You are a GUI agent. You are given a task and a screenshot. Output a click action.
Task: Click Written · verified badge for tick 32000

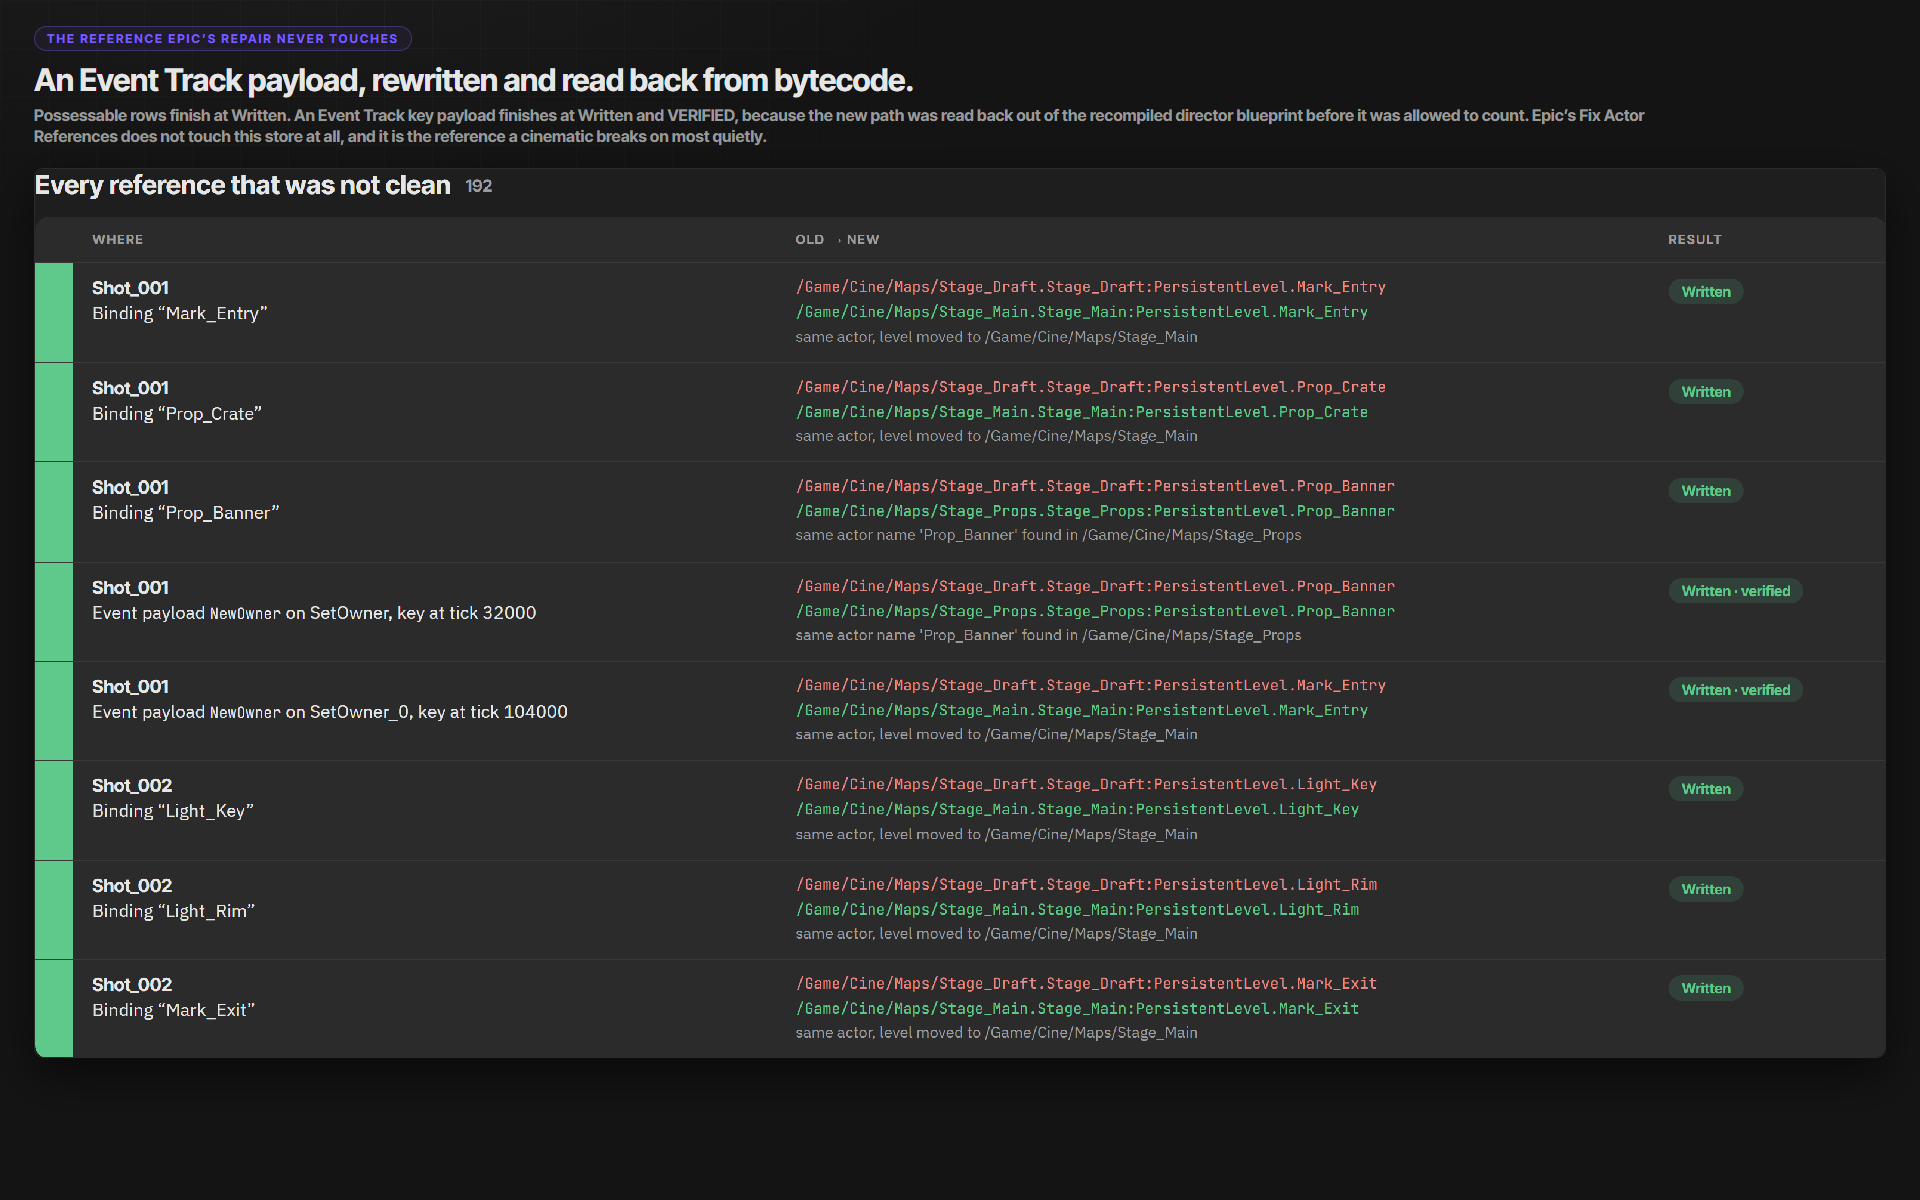click(1736, 591)
